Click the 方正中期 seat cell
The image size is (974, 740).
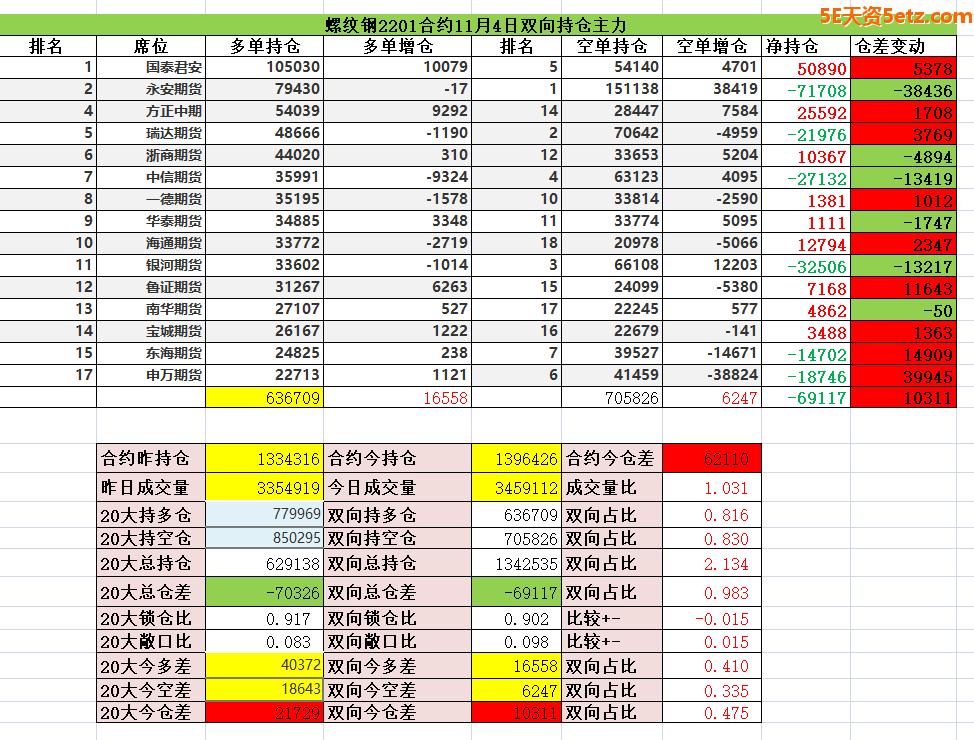click(151, 111)
